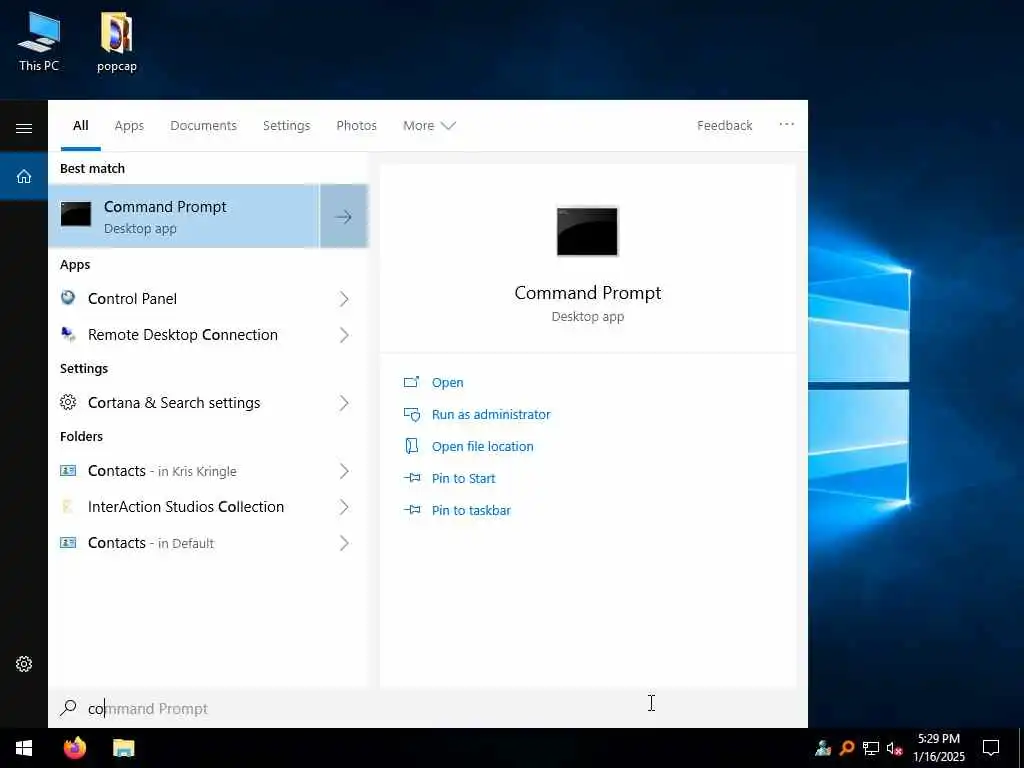Screen dimensions: 1024x768
Task: Open the This PC desktop icon
Action: 39,42
